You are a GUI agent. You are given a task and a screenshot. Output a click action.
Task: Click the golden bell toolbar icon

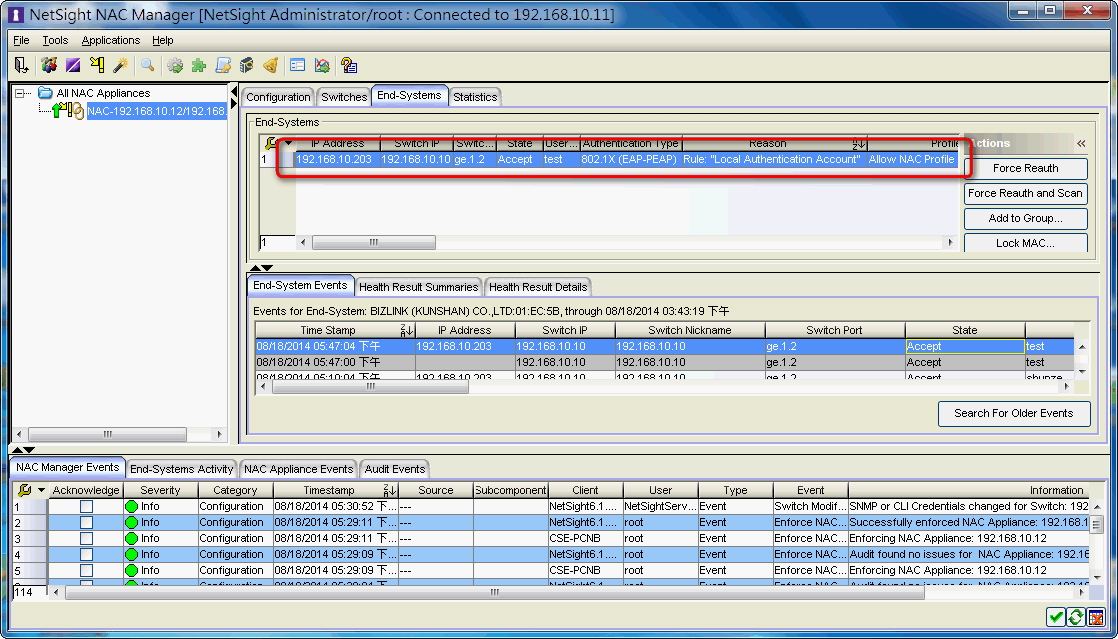270,65
